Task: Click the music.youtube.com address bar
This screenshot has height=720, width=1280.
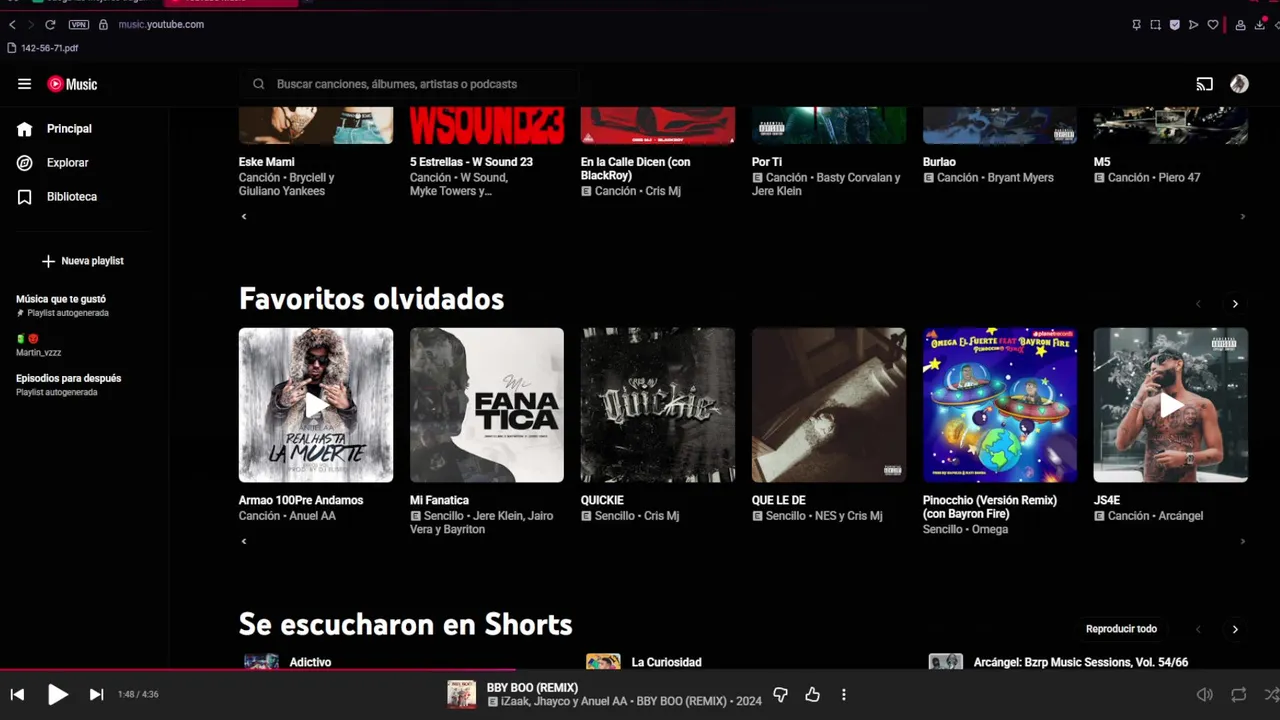Action: tap(161, 24)
